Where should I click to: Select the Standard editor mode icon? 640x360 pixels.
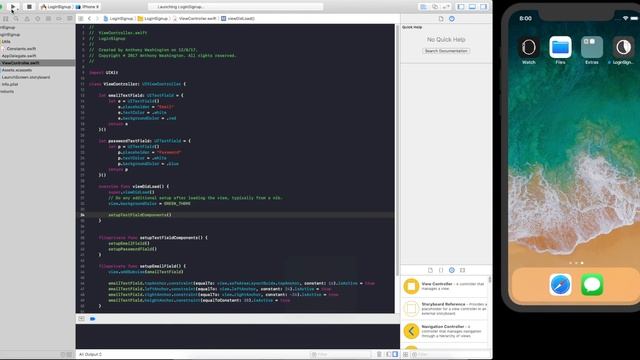tap(424, 7)
